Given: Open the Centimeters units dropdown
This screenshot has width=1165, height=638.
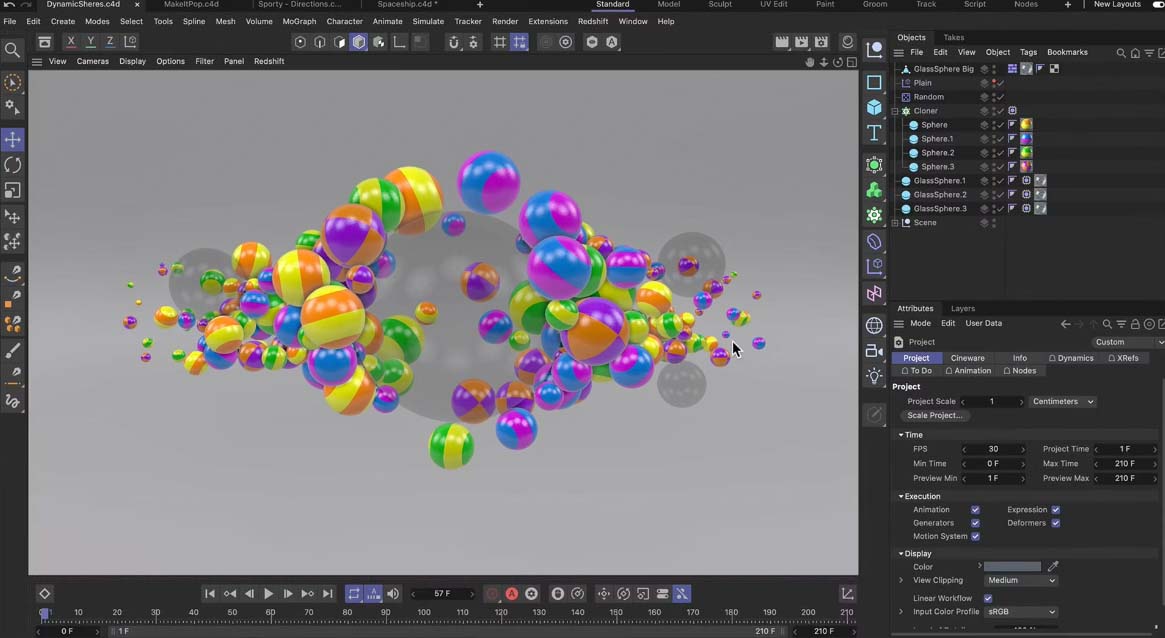Looking at the screenshot, I should 1062,401.
